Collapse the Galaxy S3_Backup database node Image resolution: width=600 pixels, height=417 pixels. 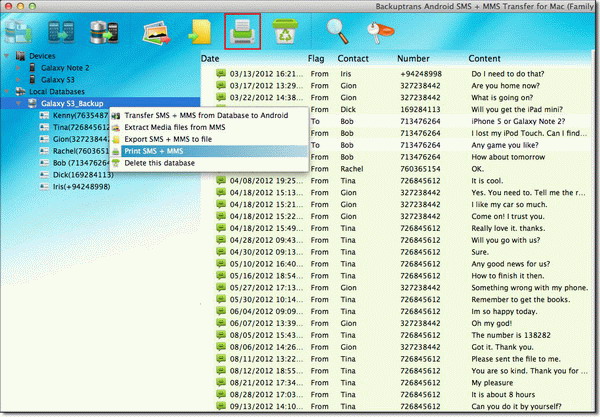(18, 103)
